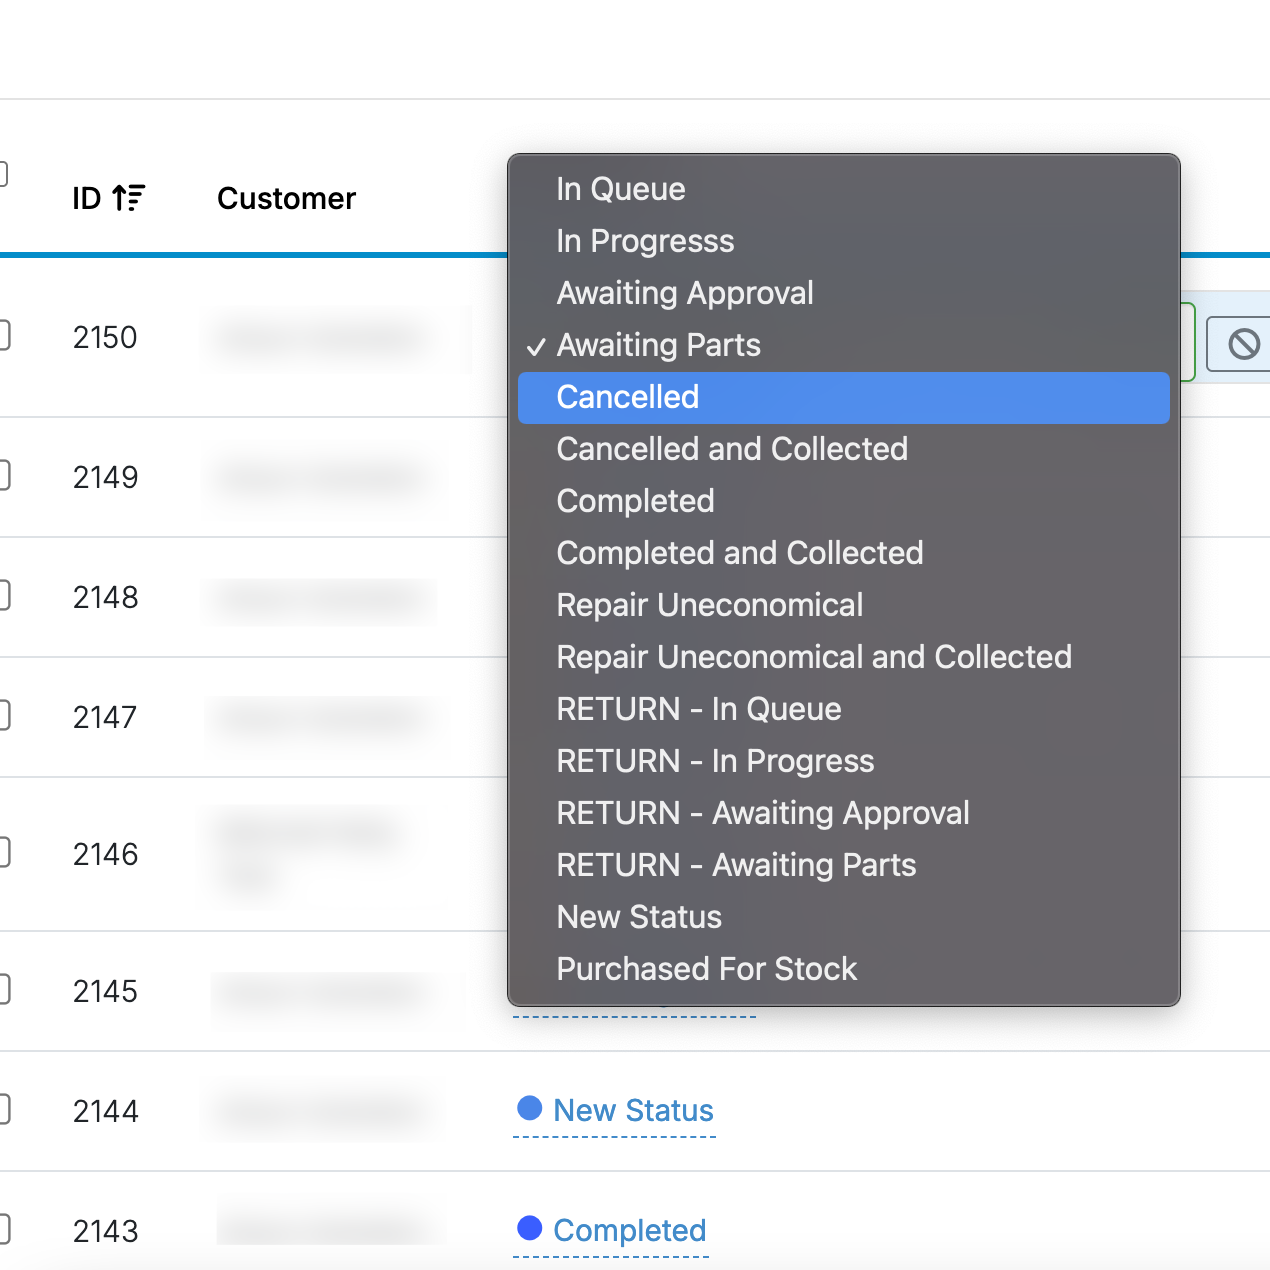Click the blue dot beside row 2144's New Status link
1270x1270 pixels.
(x=529, y=1108)
